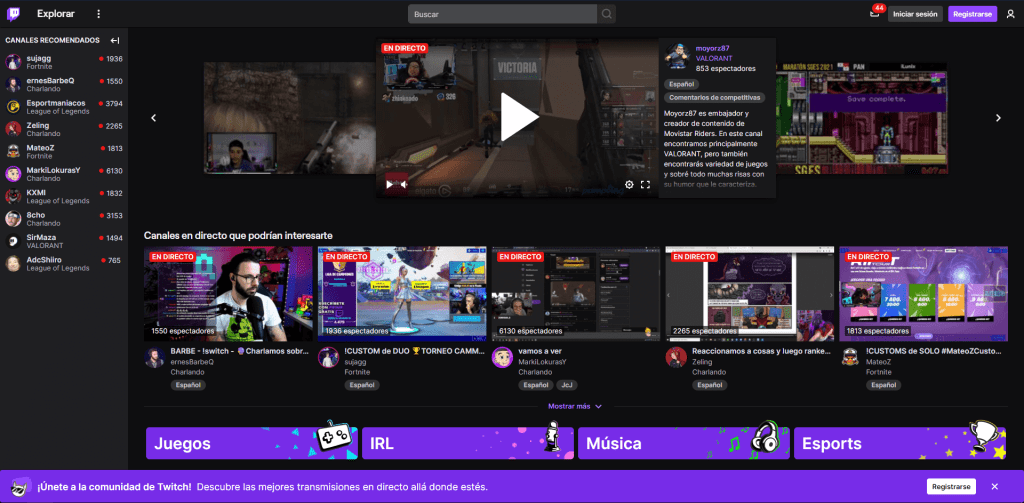Open Zeling avatar below Reaccionamos stream

676,357
